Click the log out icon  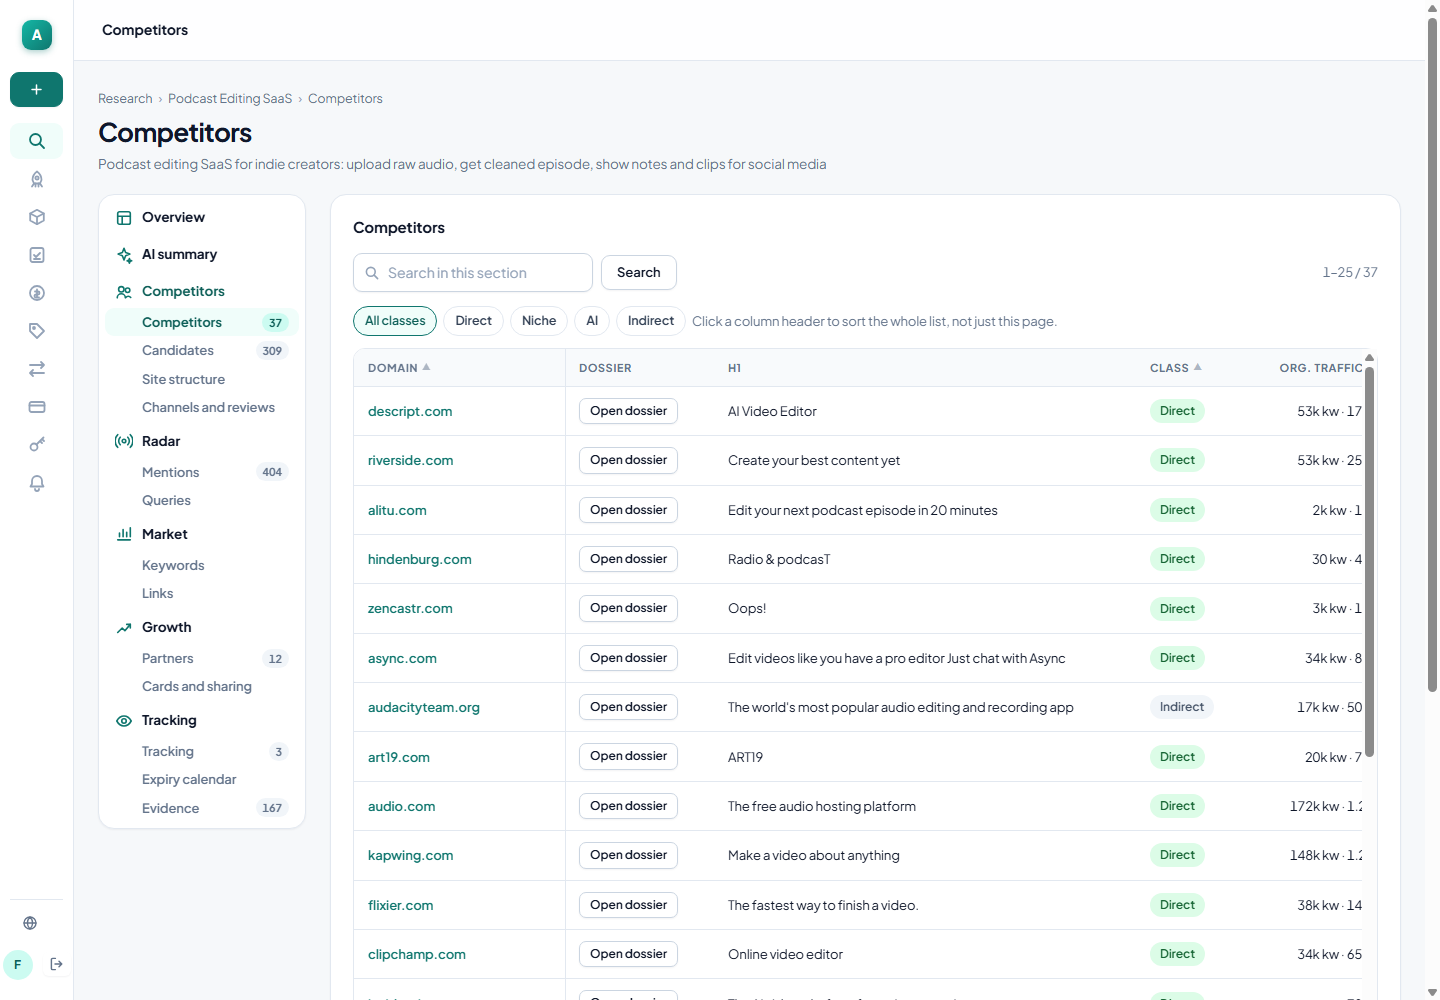point(57,964)
